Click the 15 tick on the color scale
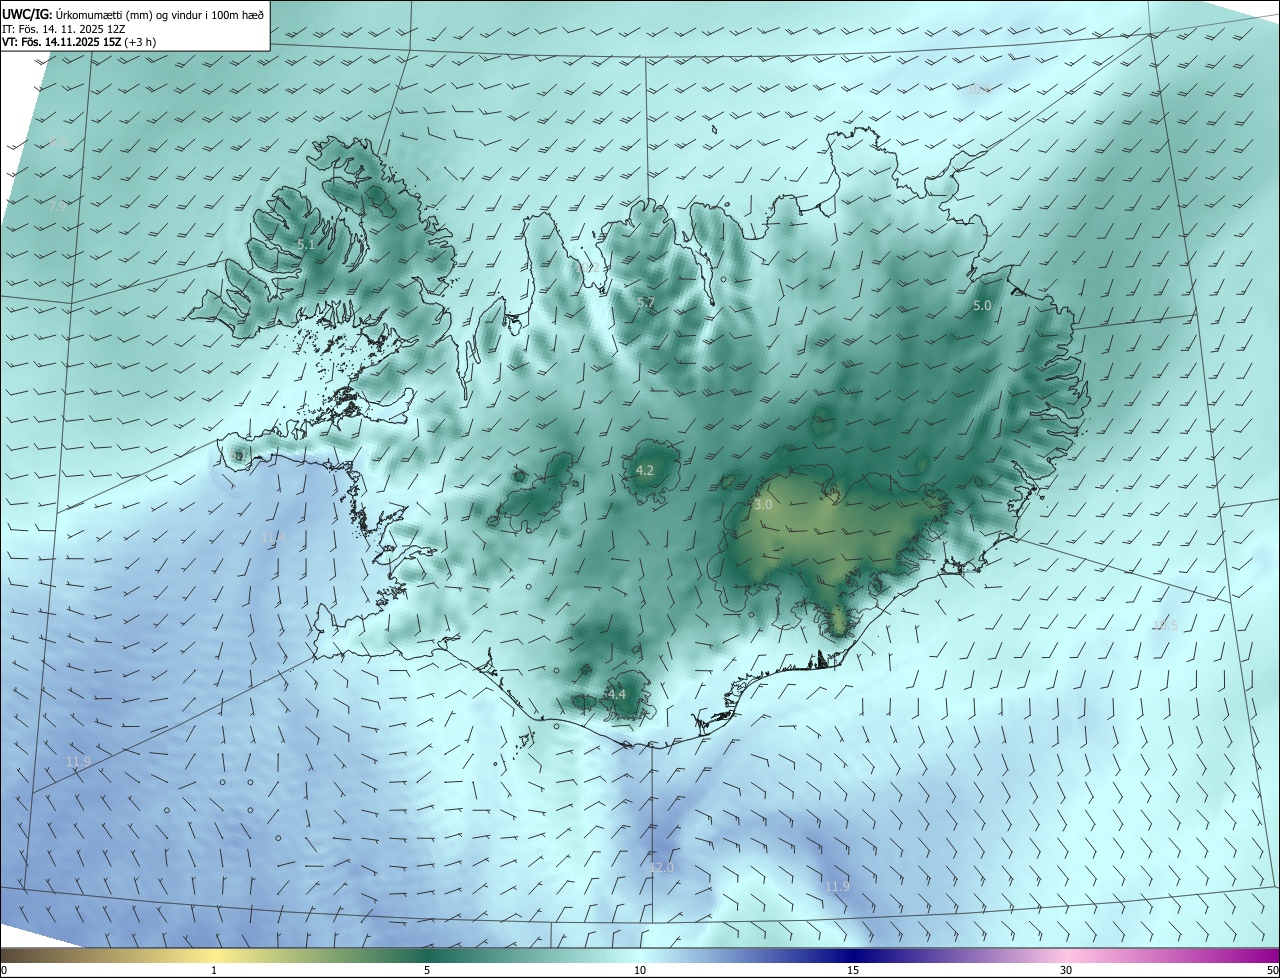 point(853,970)
